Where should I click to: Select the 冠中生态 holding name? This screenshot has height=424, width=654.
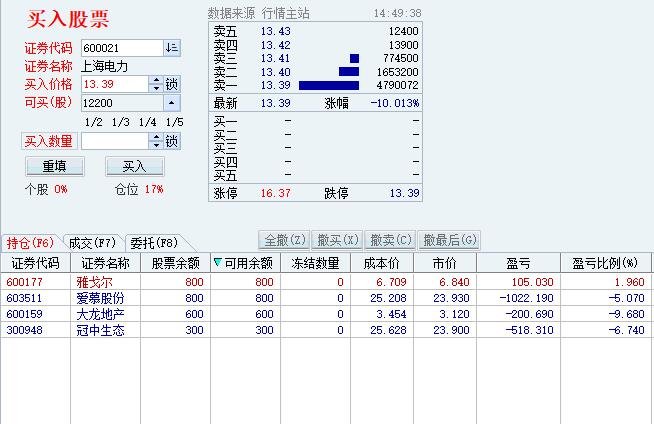coord(100,330)
